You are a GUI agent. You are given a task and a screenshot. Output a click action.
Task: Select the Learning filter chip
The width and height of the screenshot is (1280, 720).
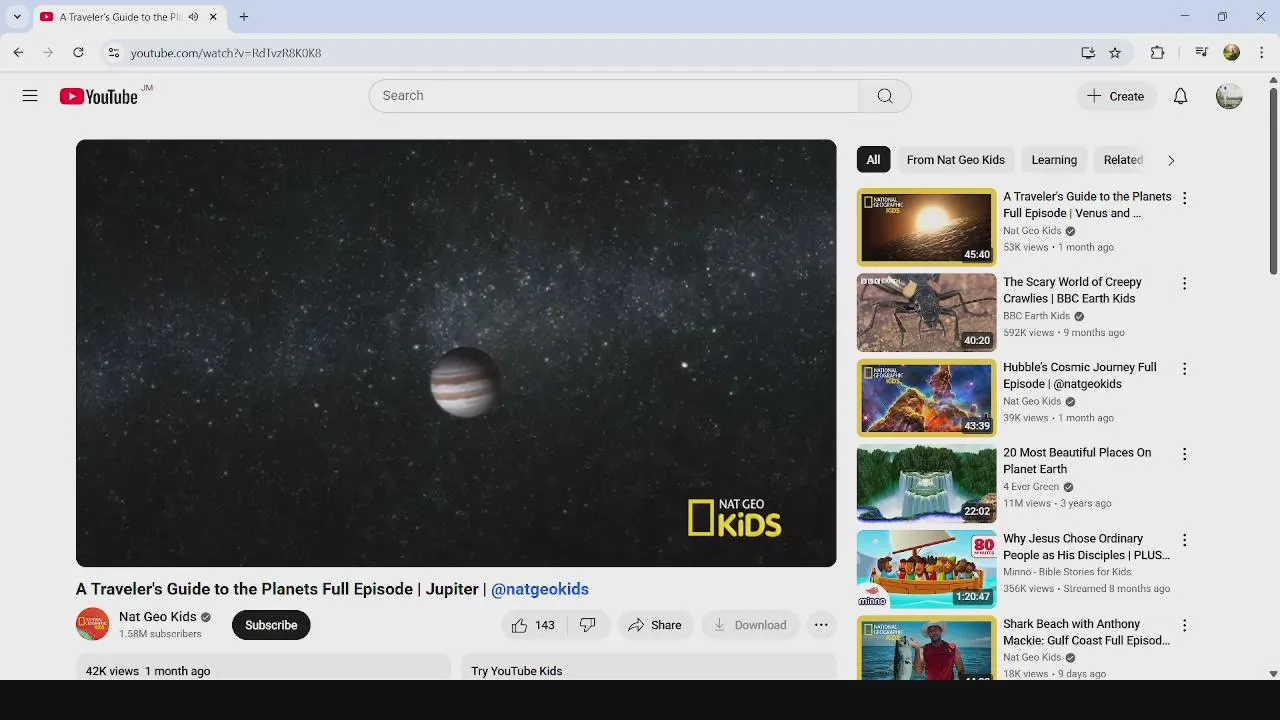click(x=1054, y=160)
